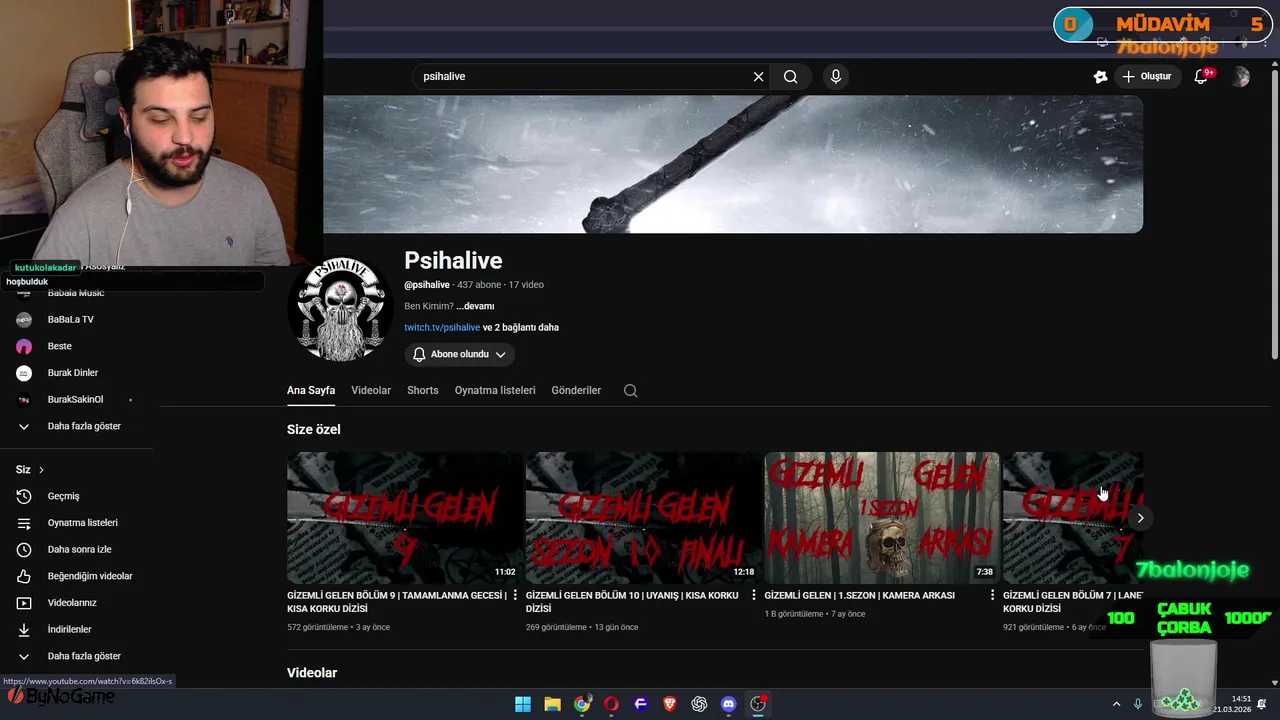This screenshot has height=720, width=1280.
Task: Open the 'GİZEMLİ GELEN BÖLÜM 10' video title
Action: (636, 601)
